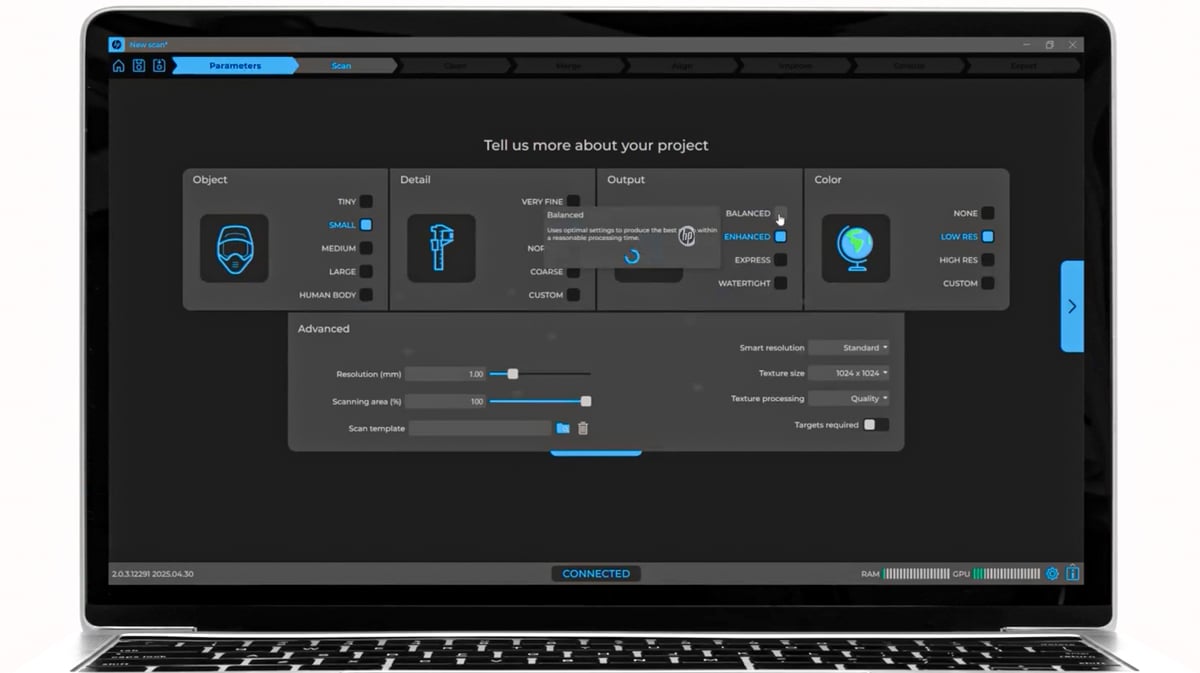The width and height of the screenshot is (1200, 673).
Task: Select COARSE detail level
Action: click(x=573, y=272)
